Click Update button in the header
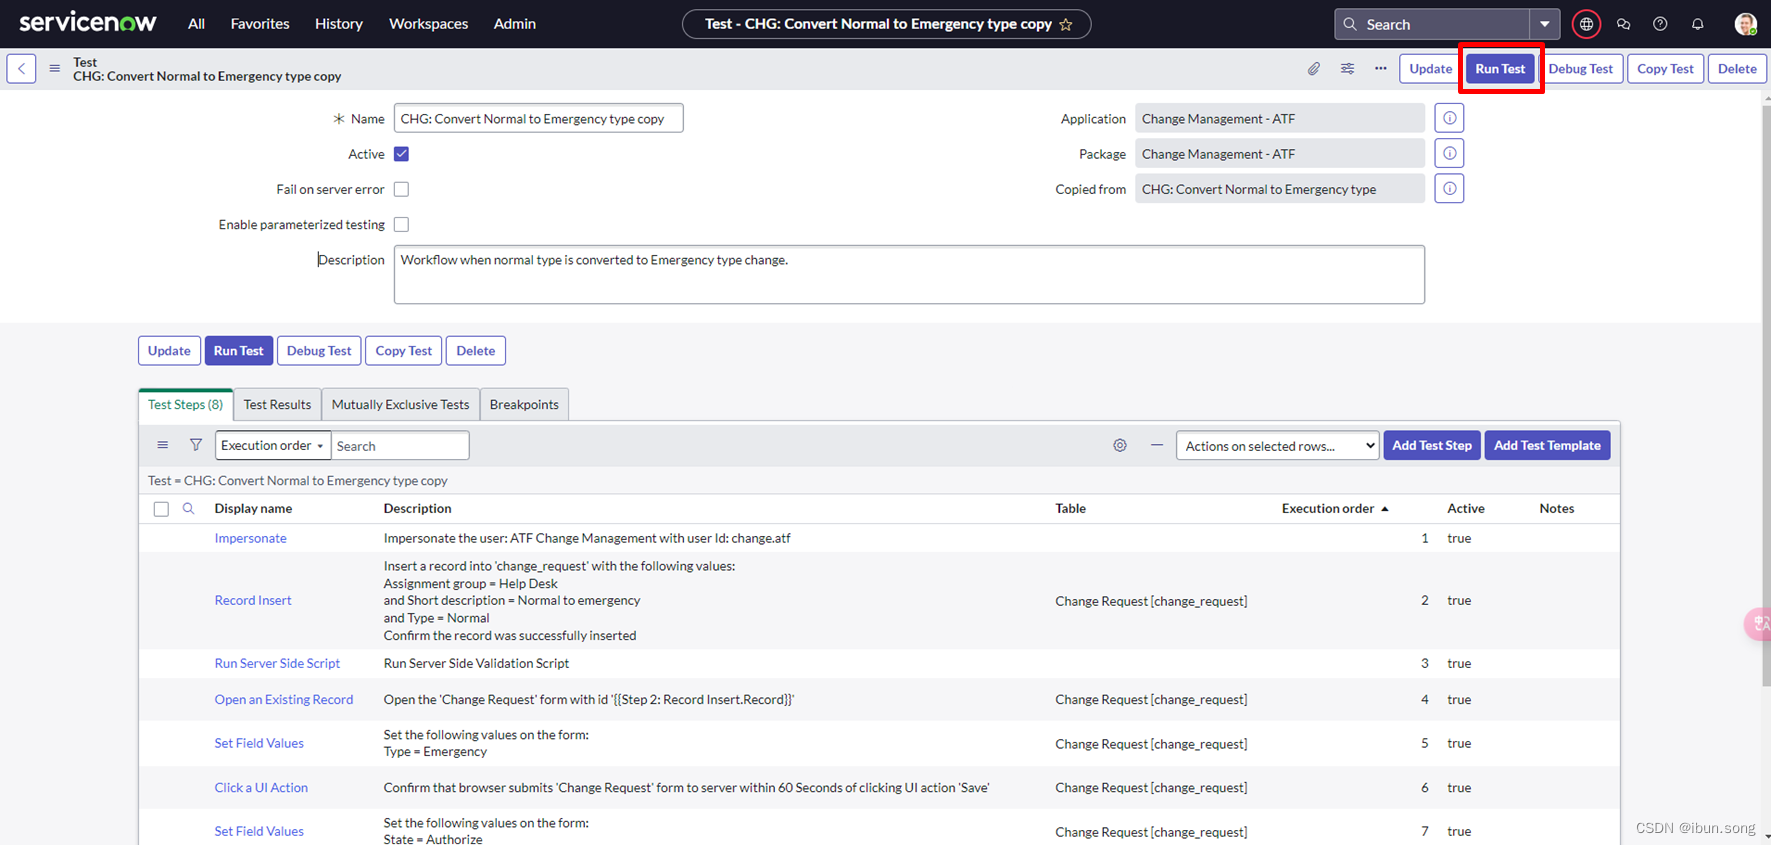 pos(1430,69)
